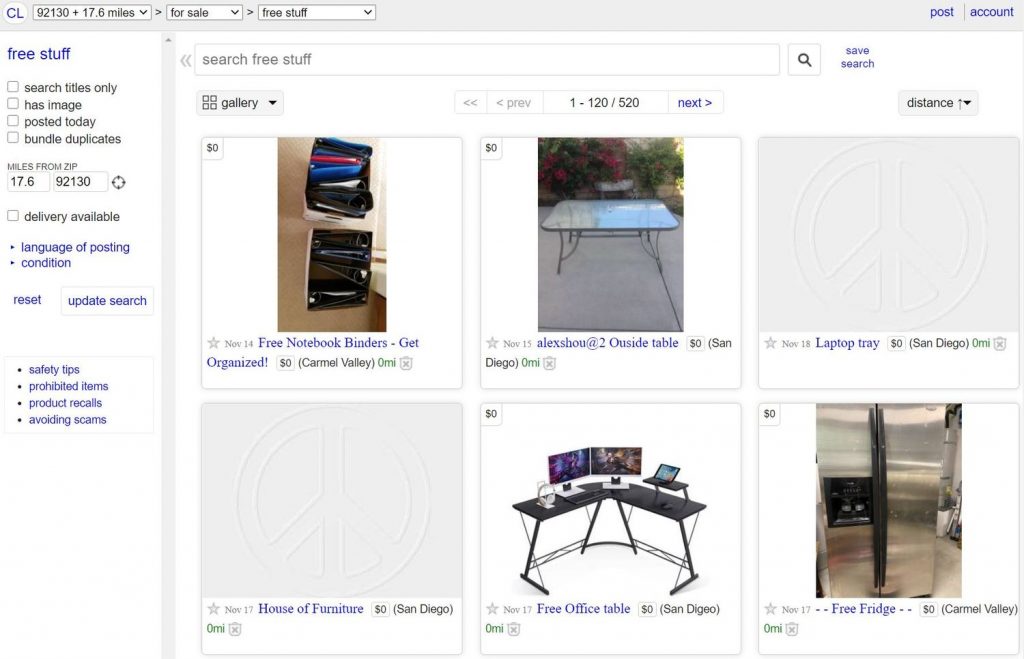Click the sidebar scrollbar up arrow

[168, 40]
